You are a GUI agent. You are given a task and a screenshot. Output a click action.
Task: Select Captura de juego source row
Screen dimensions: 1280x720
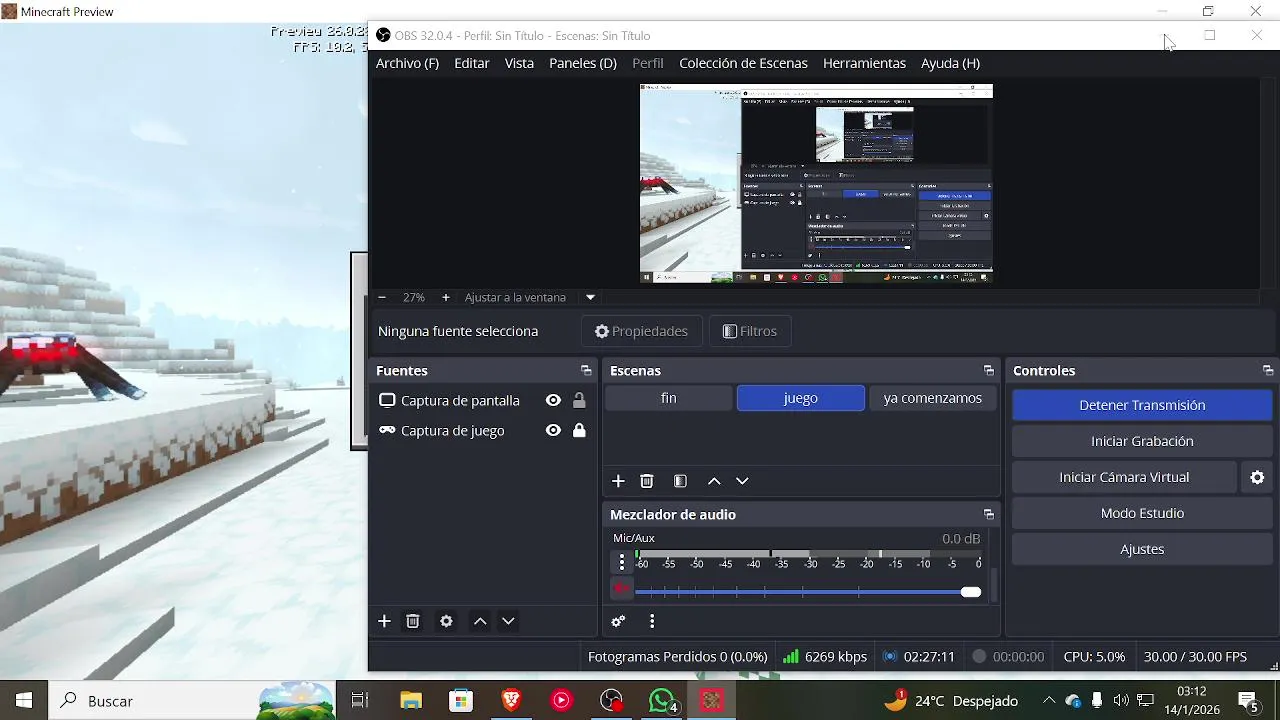[x=484, y=430]
